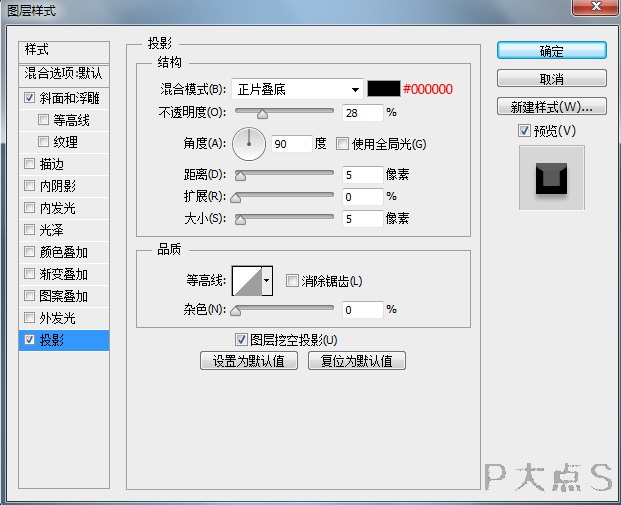
Task: Enable the 内阴影 style checkbox
Action: click(30, 185)
